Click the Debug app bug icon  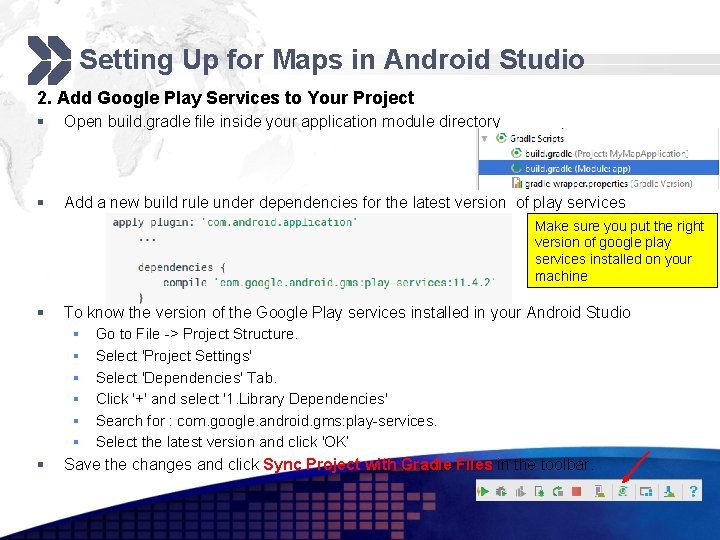[x=501, y=491]
